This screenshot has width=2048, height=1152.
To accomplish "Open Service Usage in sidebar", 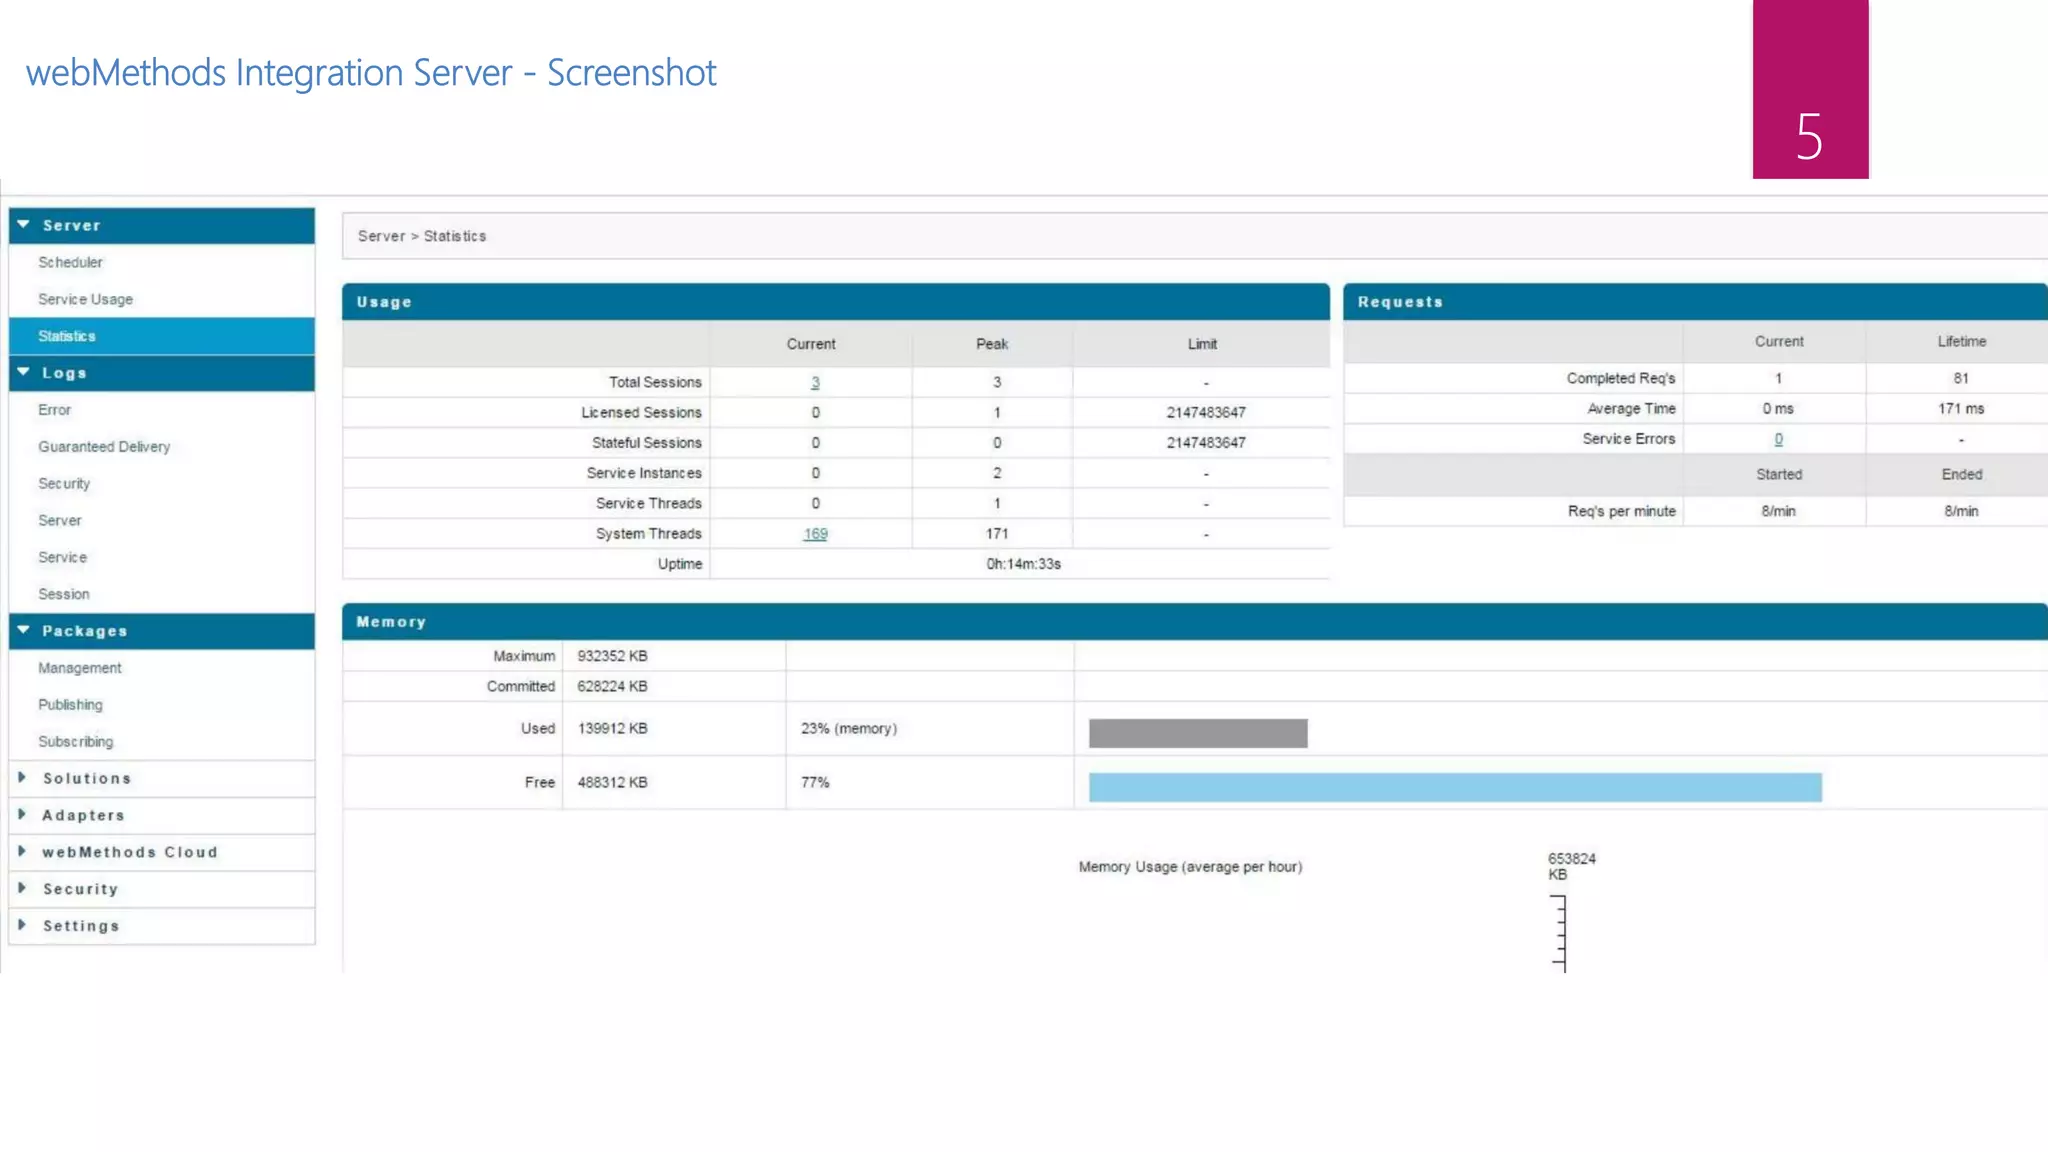I will tap(85, 299).
